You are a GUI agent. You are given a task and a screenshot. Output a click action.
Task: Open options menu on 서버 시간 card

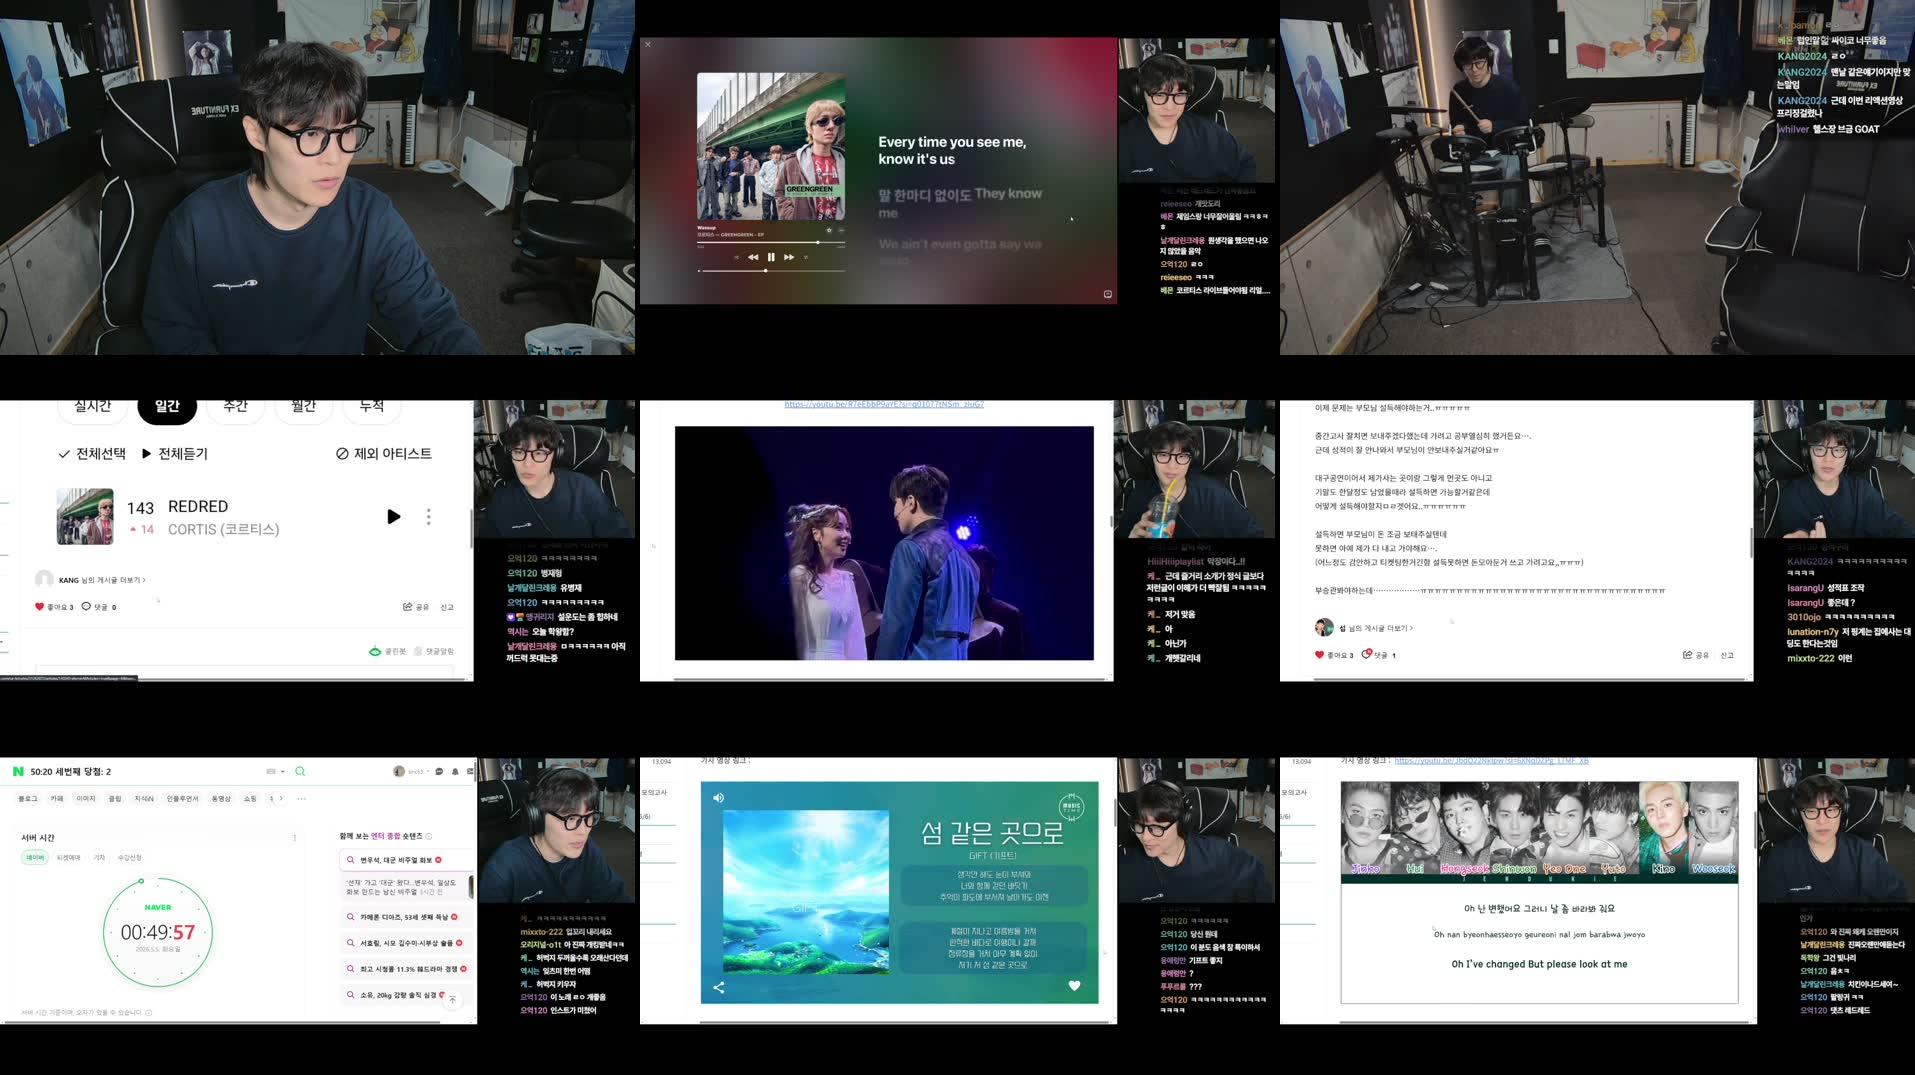(295, 837)
